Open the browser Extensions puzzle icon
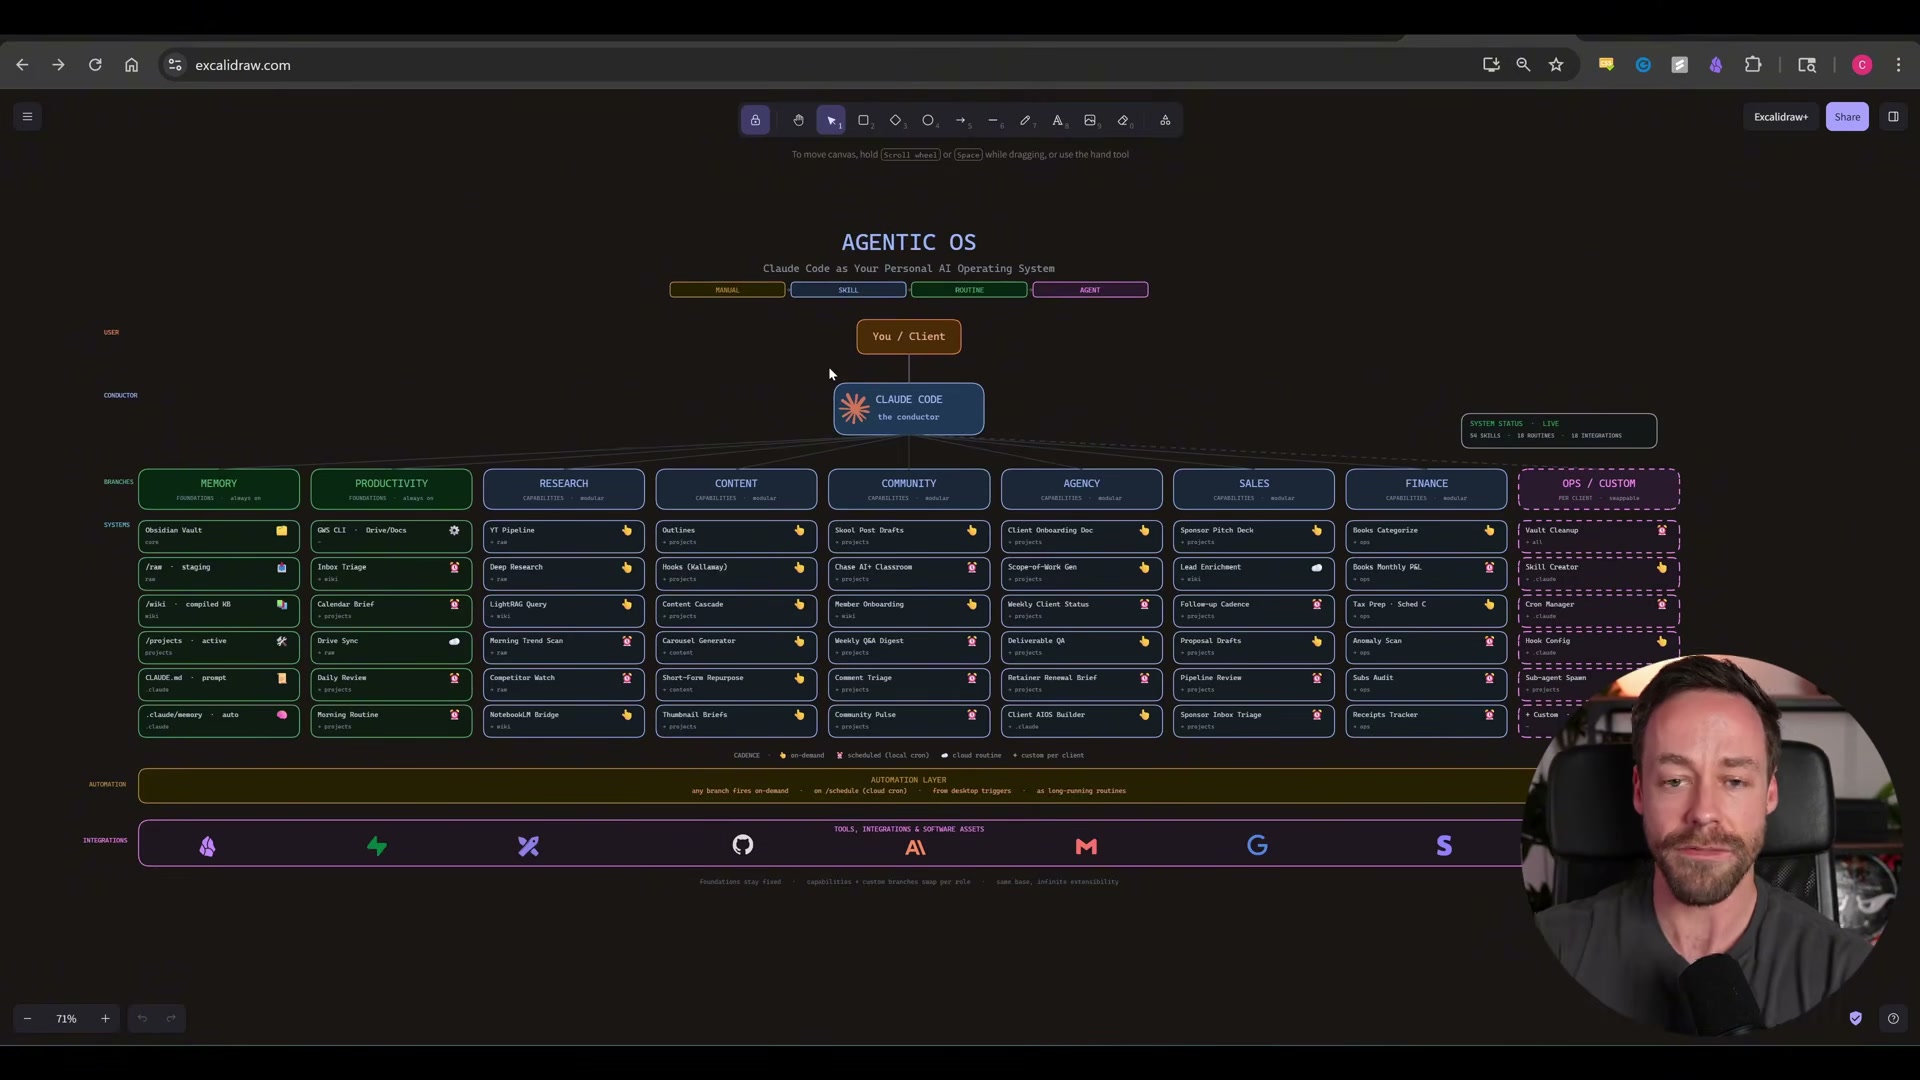Viewport: 1920px width, 1080px height. click(1753, 65)
